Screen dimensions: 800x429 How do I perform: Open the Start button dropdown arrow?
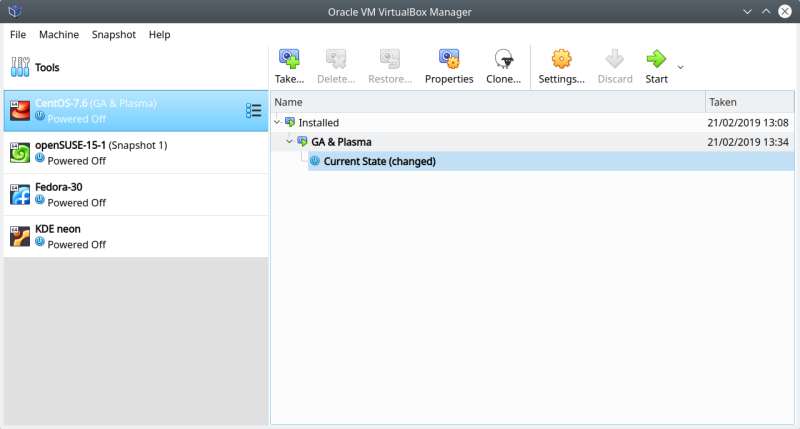click(x=681, y=67)
